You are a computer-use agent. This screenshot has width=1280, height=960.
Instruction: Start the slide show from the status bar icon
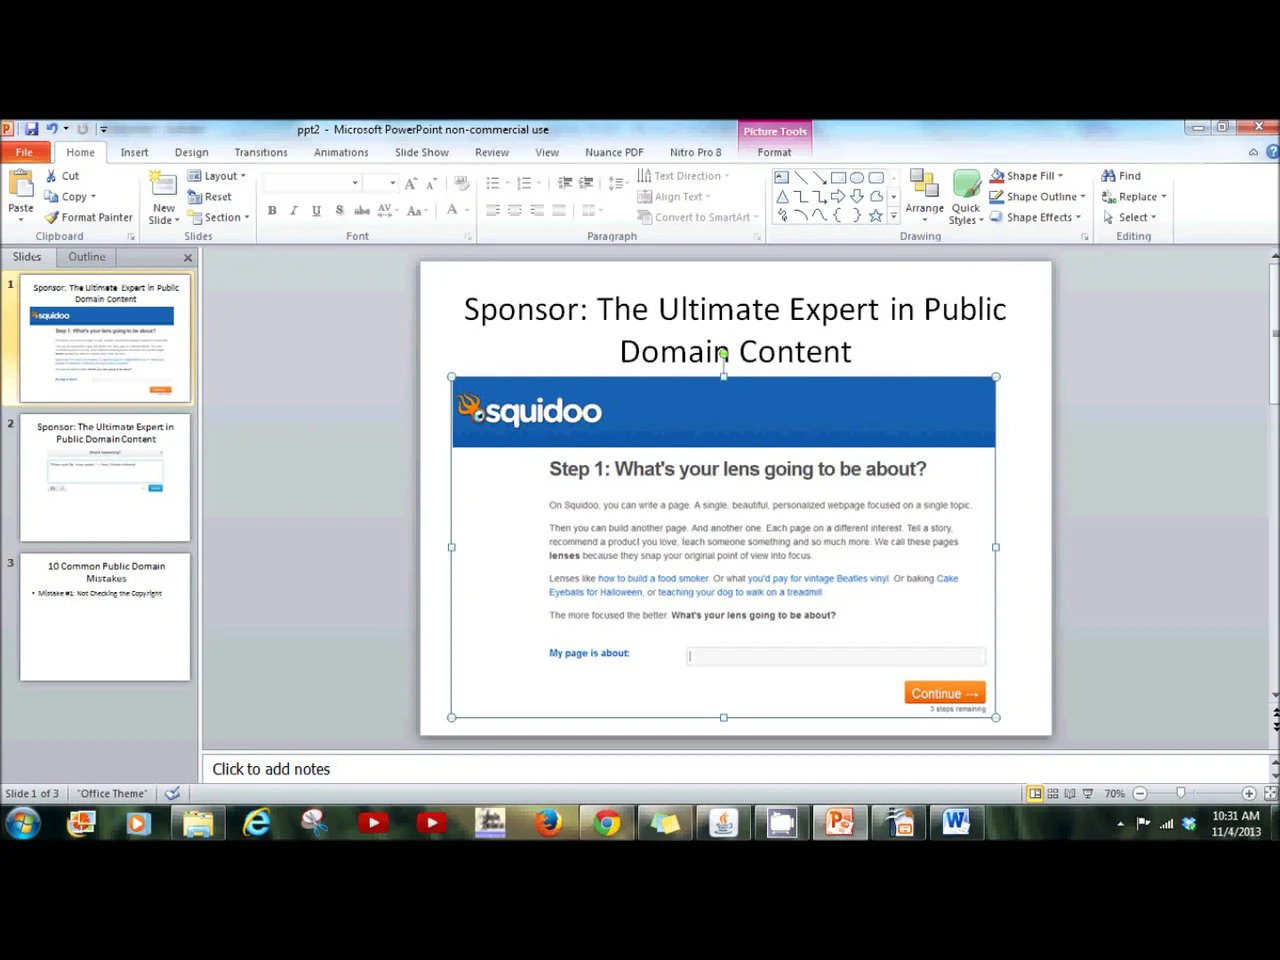1088,793
